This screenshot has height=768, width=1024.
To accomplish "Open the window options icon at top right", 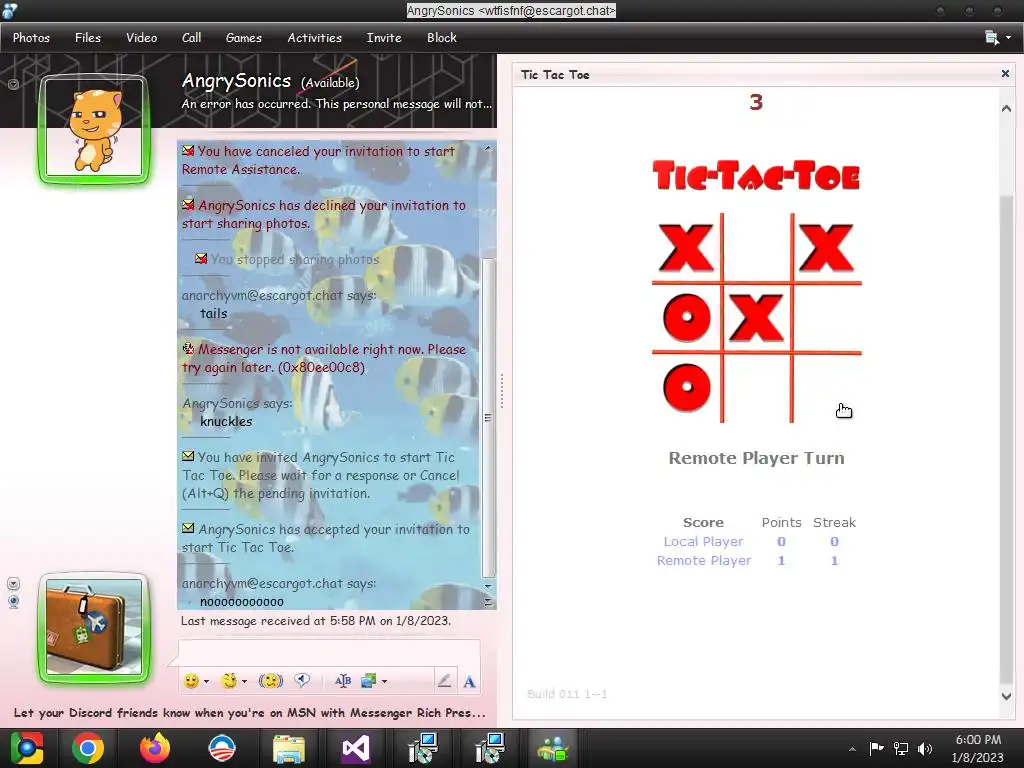I will coord(991,38).
